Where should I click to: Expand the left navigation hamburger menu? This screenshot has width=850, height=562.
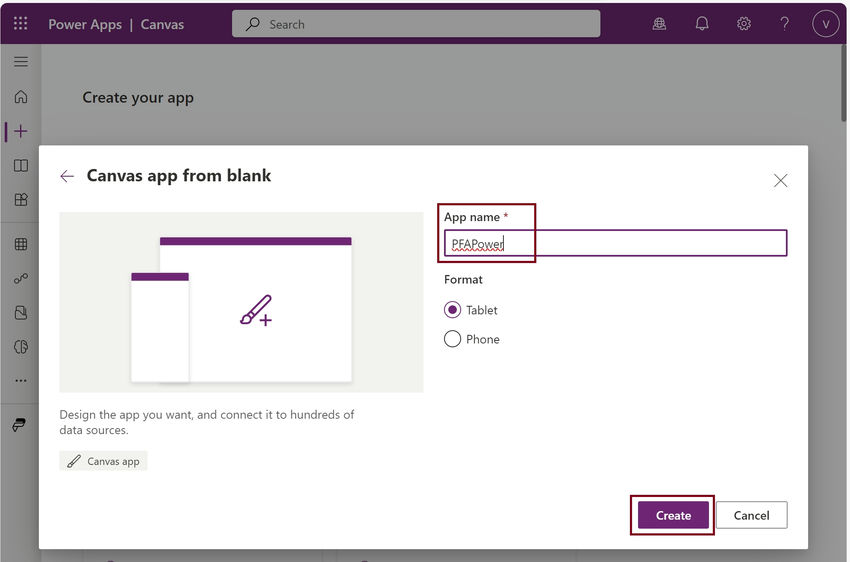coord(21,62)
